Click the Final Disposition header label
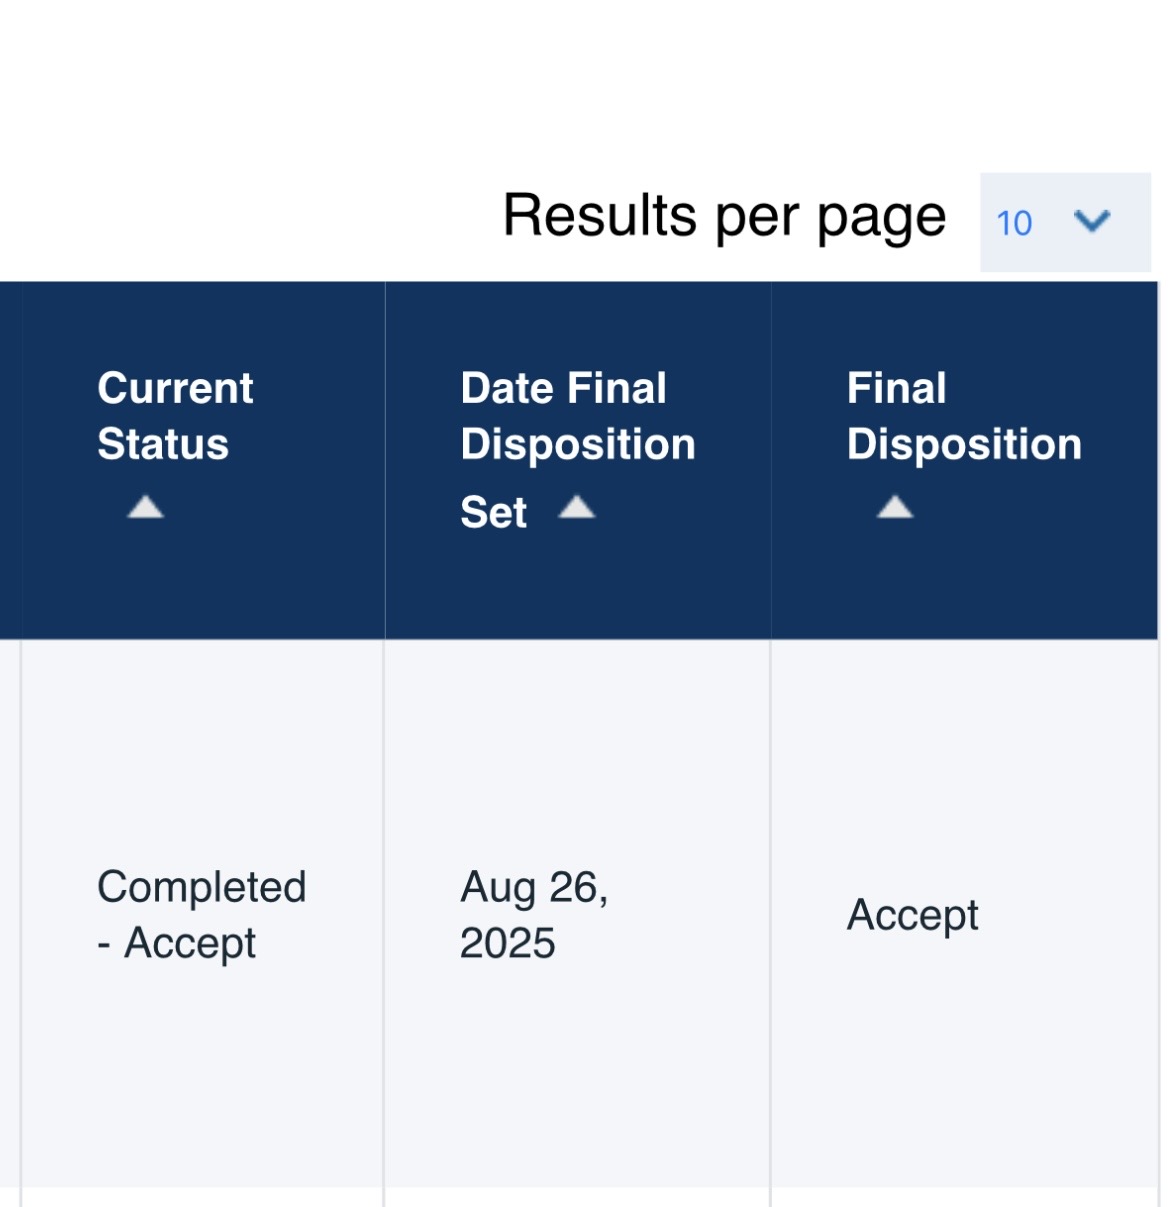 964,416
